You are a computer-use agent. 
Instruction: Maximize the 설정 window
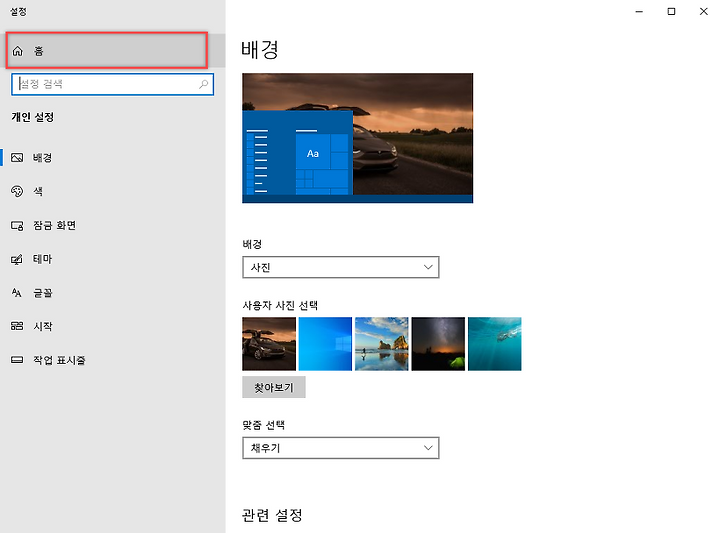671,11
